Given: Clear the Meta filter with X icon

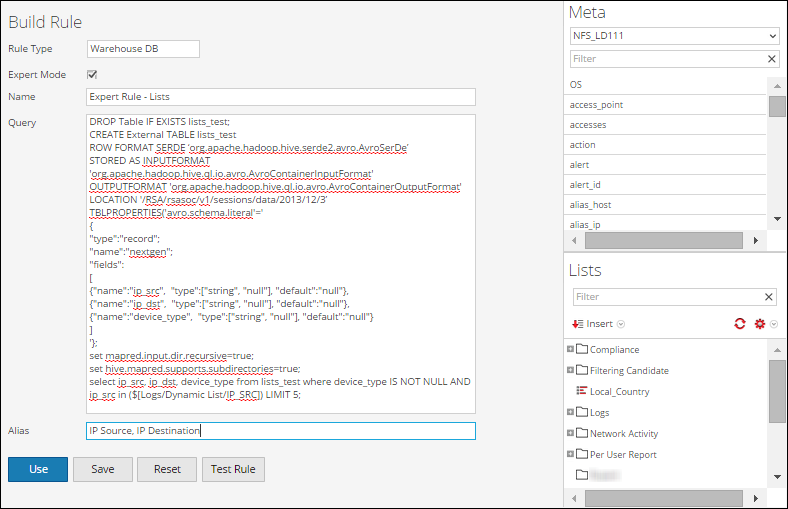Looking at the screenshot, I should coord(772,59).
